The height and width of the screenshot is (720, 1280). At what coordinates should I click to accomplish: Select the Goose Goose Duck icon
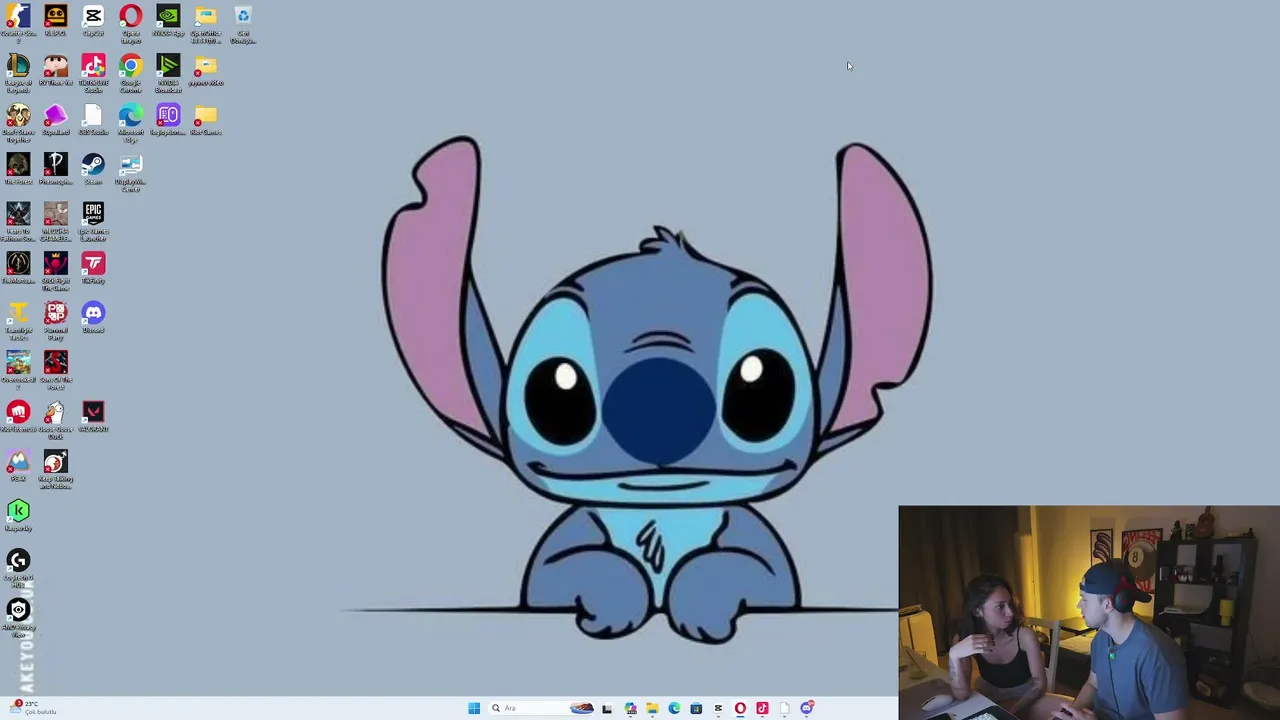coord(56,421)
